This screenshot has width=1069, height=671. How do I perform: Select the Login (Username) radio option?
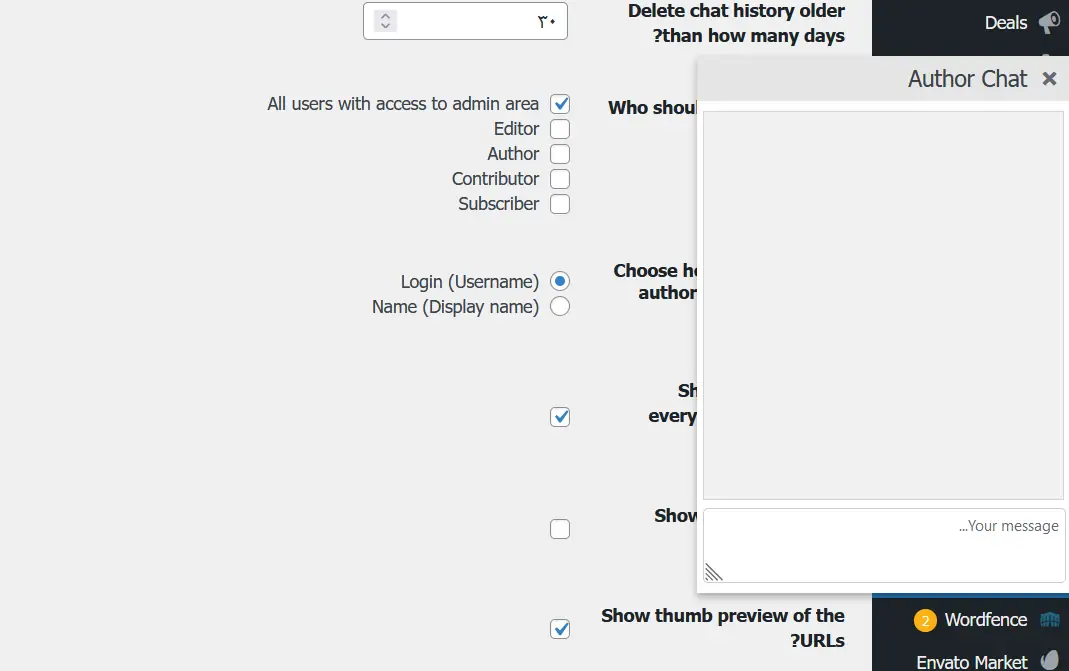(x=560, y=282)
